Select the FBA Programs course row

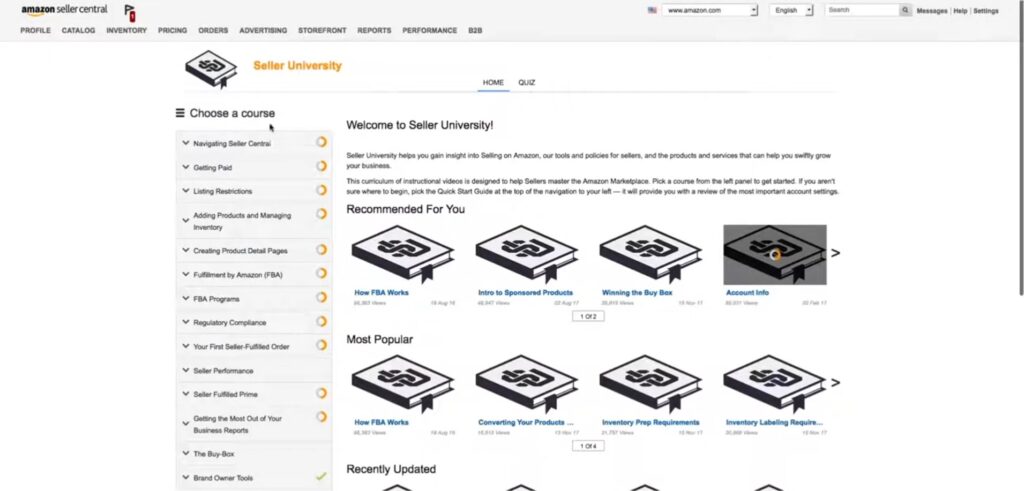pos(253,298)
